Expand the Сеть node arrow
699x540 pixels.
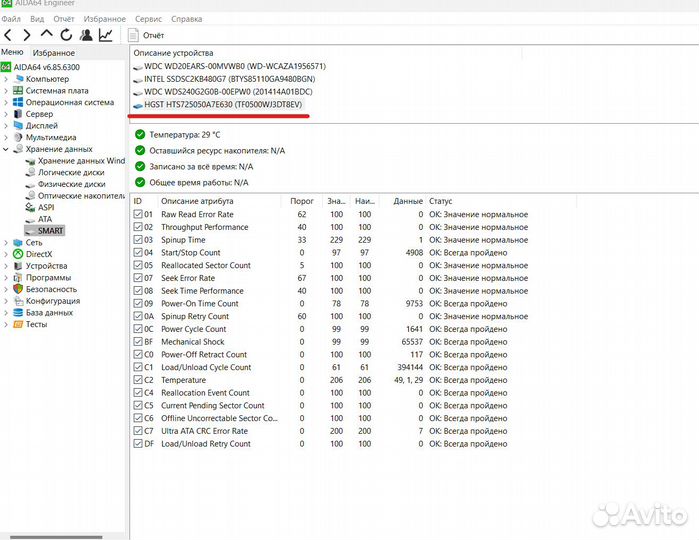(6, 243)
